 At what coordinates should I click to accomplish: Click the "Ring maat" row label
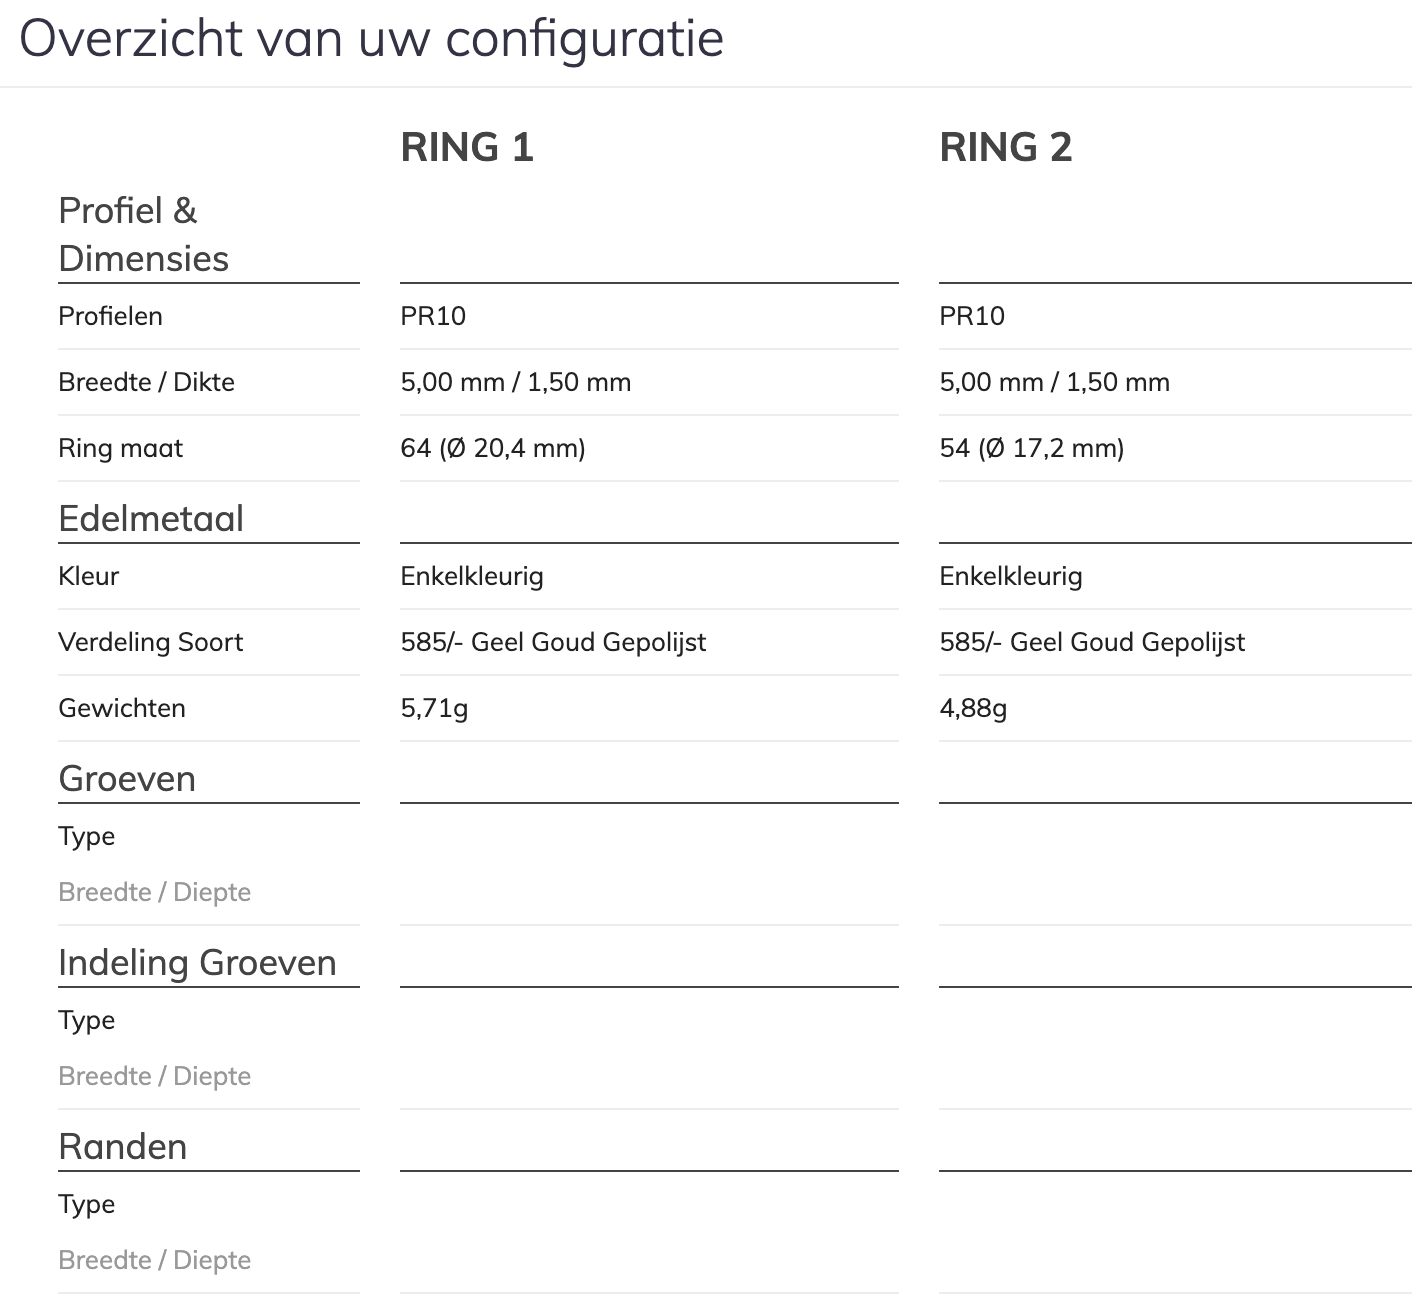pos(120,448)
